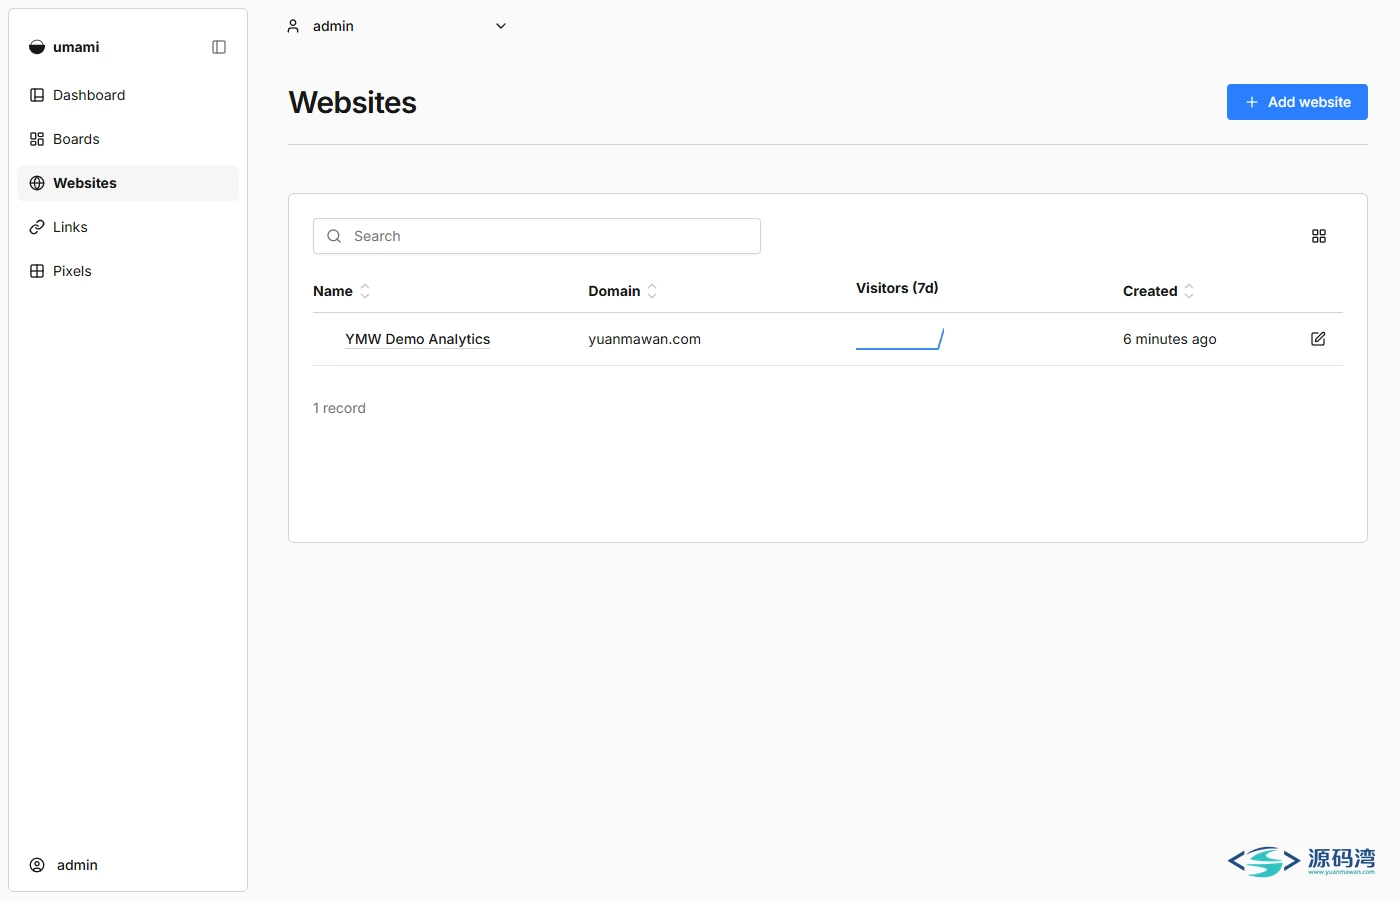Click the visitors sparkline chart for YMW Demo Analytics

pyautogui.click(x=900, y=339)
